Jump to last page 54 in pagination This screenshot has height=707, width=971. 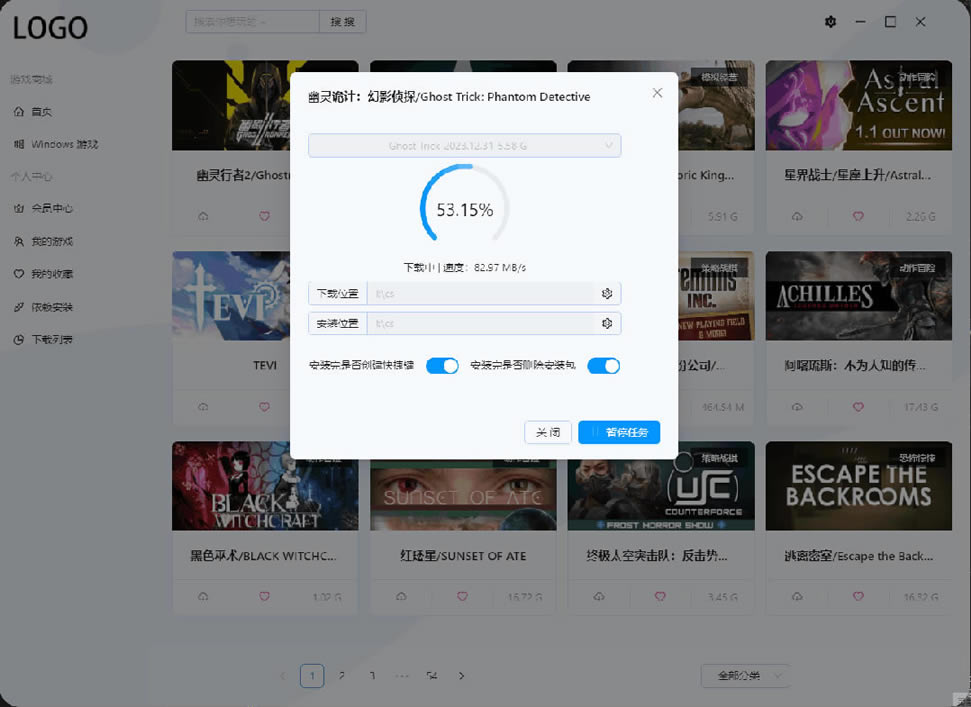tap(432, 675)
